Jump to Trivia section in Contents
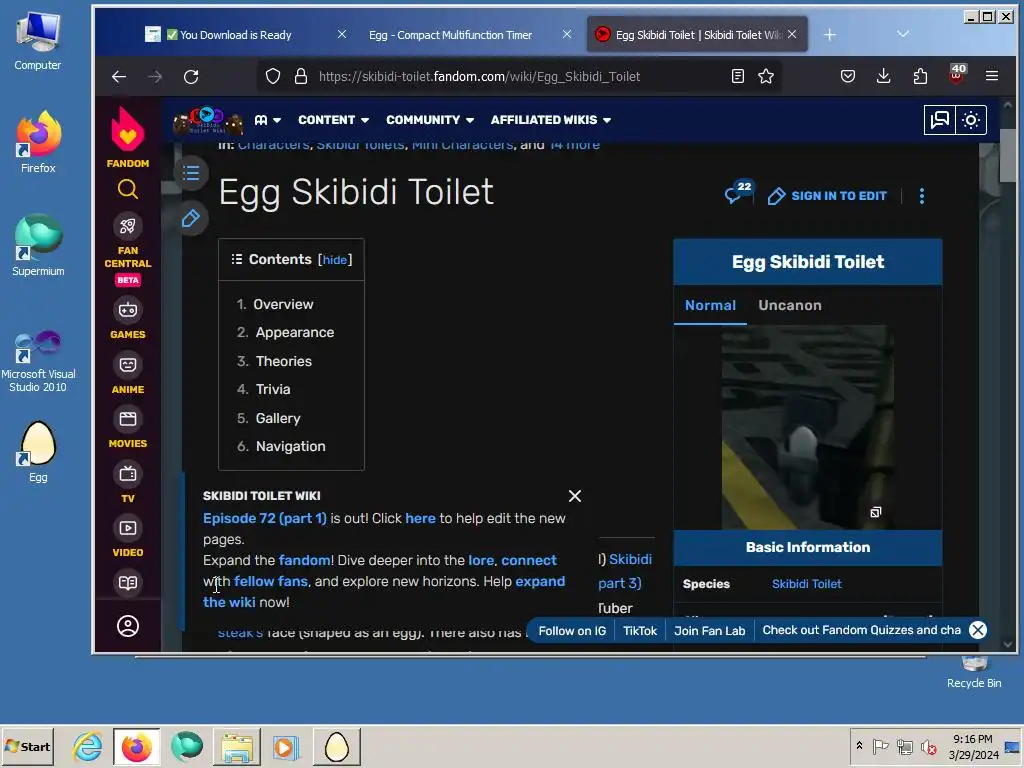 pyautogui.click(x=273, y=389)
